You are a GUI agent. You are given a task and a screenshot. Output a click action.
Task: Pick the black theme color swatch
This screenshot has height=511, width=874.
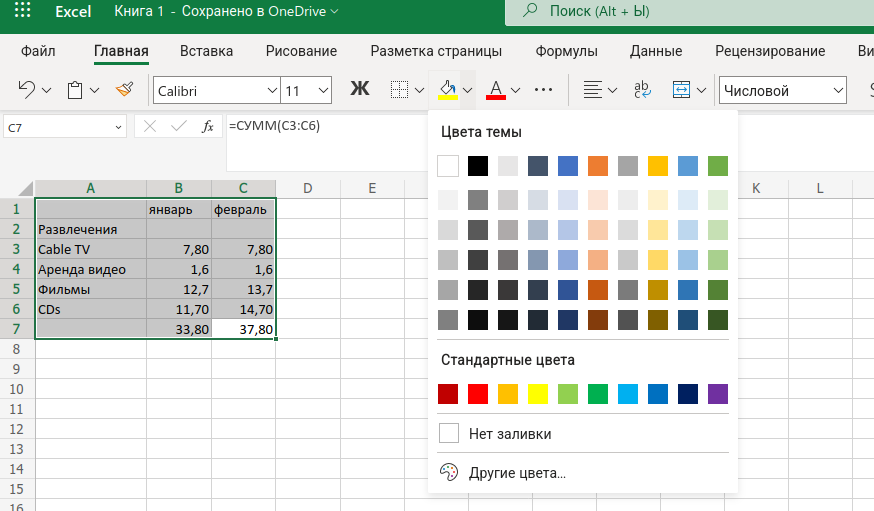click(x=478, y=166)
